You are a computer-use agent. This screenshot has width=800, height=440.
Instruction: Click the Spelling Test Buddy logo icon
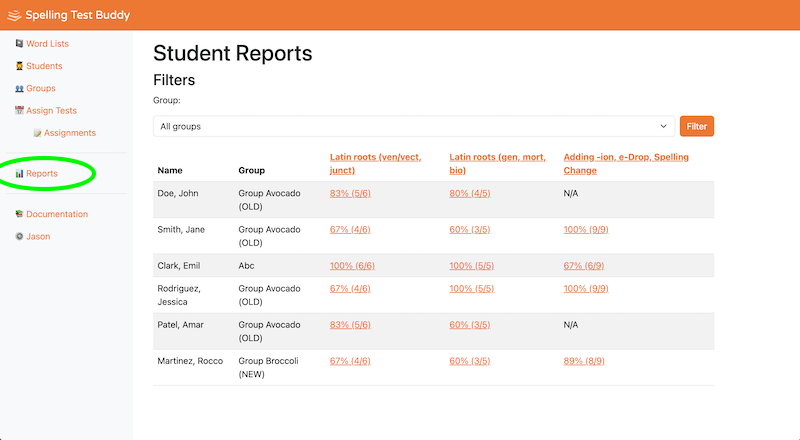pyautogui.click(x=13, y=15)
